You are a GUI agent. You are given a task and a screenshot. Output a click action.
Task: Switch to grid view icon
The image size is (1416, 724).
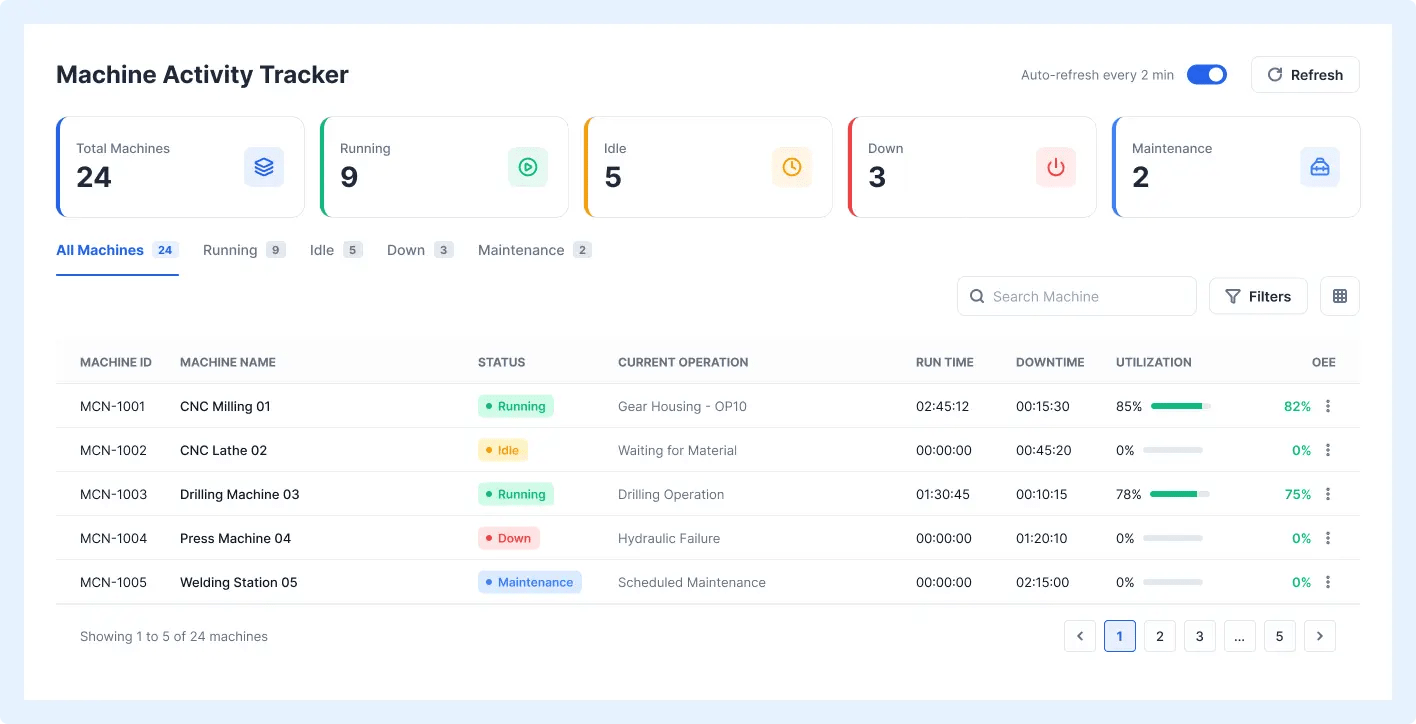(1340, 296)
